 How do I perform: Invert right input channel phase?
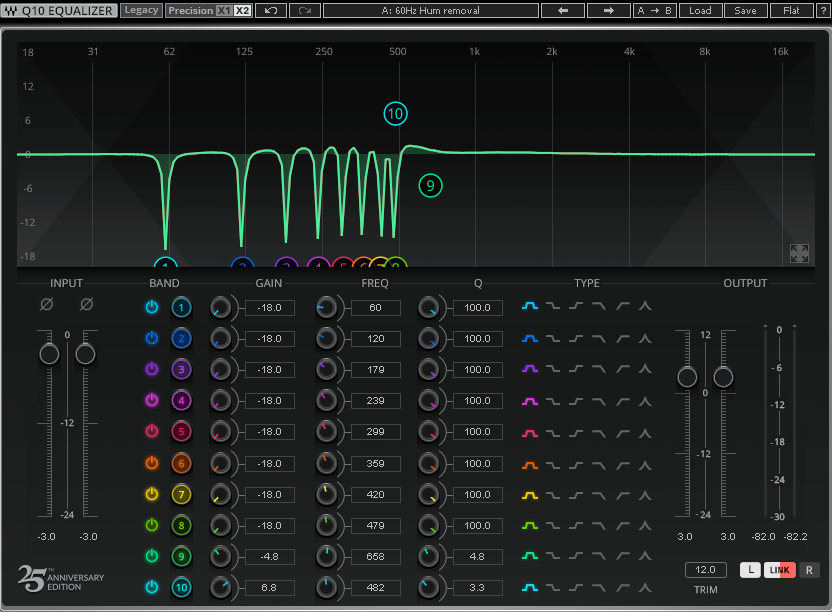click(x=86, y=304)
